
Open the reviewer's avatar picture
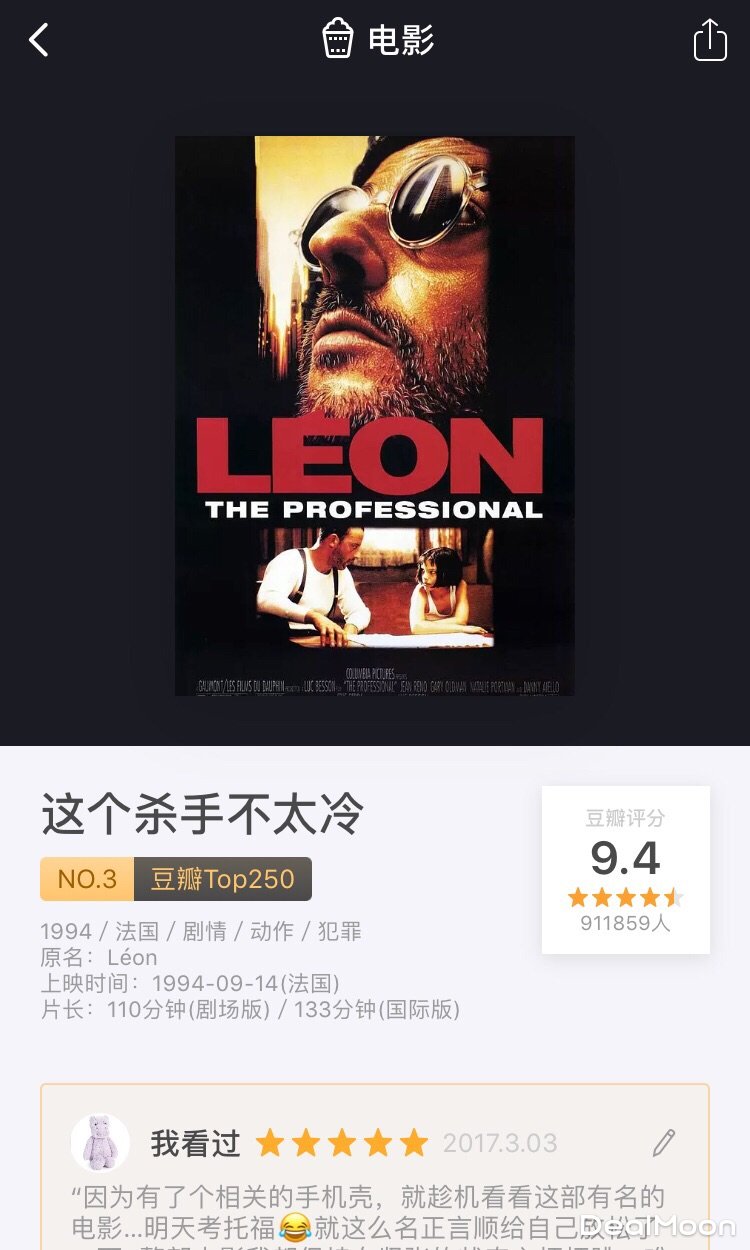pyautogui.click(x=100, y=1142)
